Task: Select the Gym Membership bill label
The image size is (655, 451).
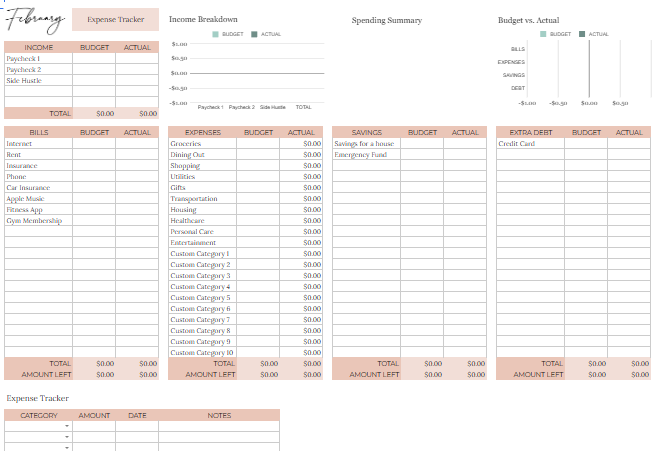Action: (x=34, y=221)
